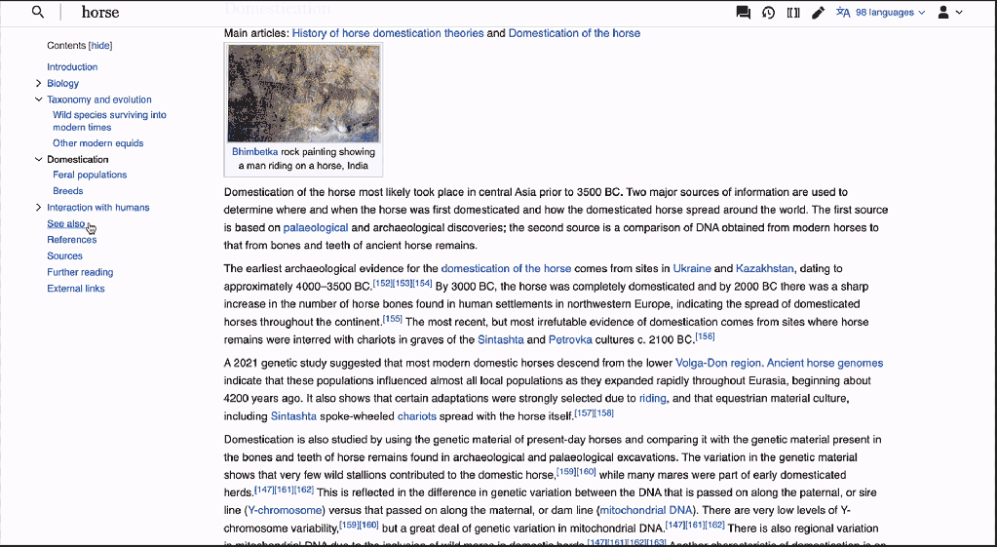Open the 98 languages dropdown
Viewport: 997px width, 547px height.
pos(890,12)
